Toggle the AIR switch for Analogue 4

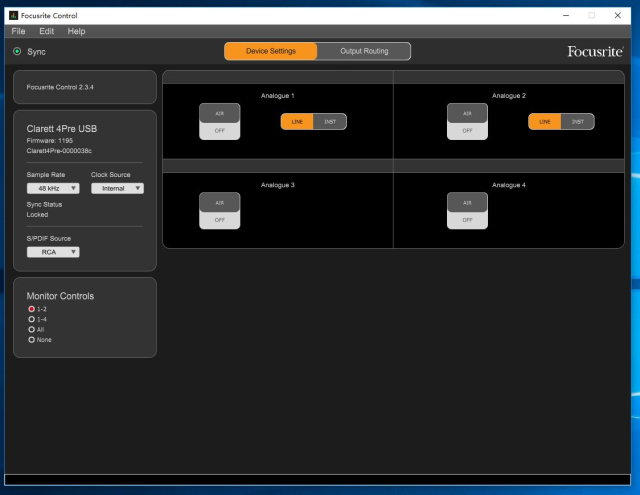(467, 211)
